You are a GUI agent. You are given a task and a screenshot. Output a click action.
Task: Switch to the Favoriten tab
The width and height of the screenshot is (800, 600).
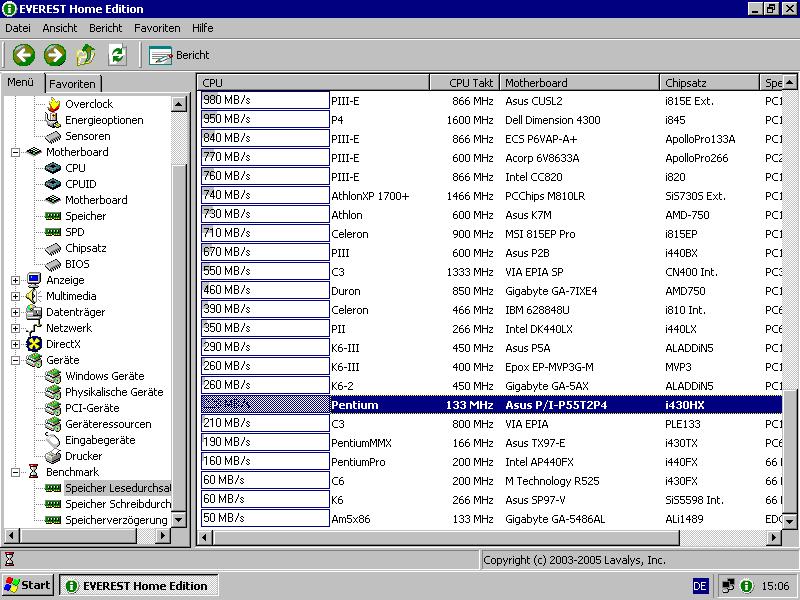pos(72,84)
